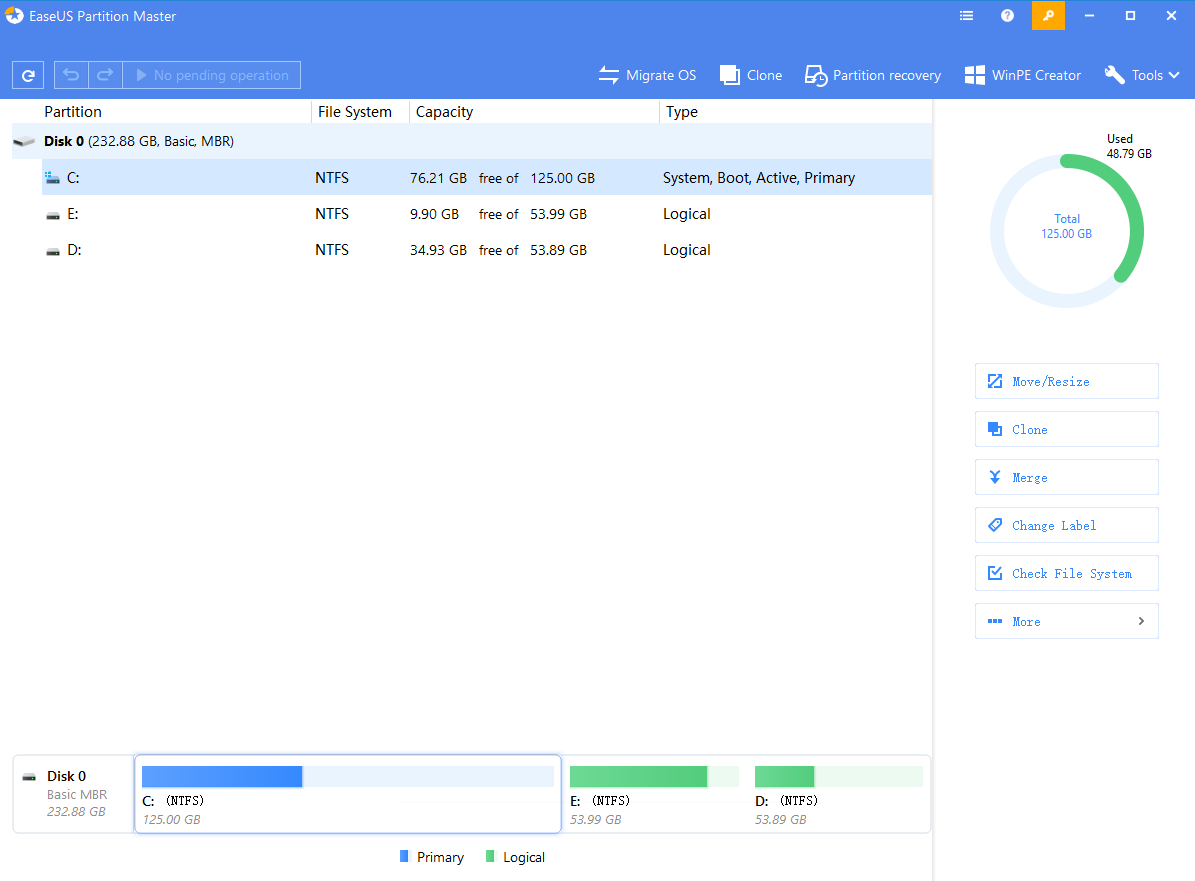This screenshot has width=1195, height=881.
Task: Open the task list icon in title bar
Action: [x=966, y=16]
